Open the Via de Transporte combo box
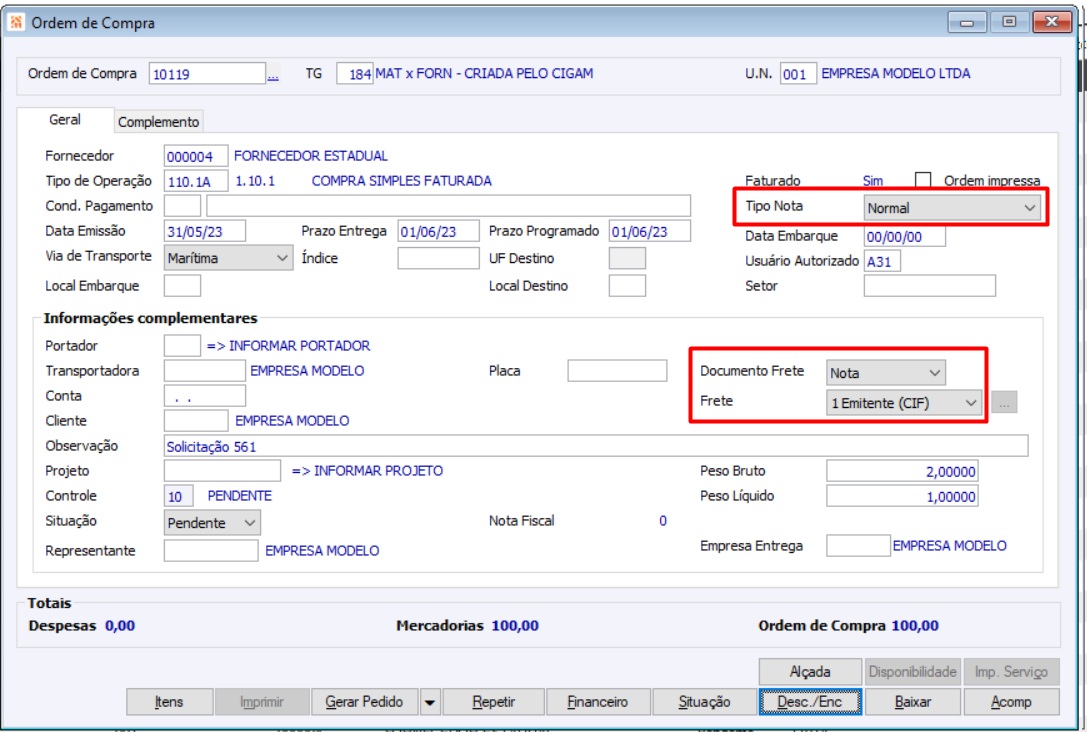This screenshot has width=1087, height=732. coord(228,258)
